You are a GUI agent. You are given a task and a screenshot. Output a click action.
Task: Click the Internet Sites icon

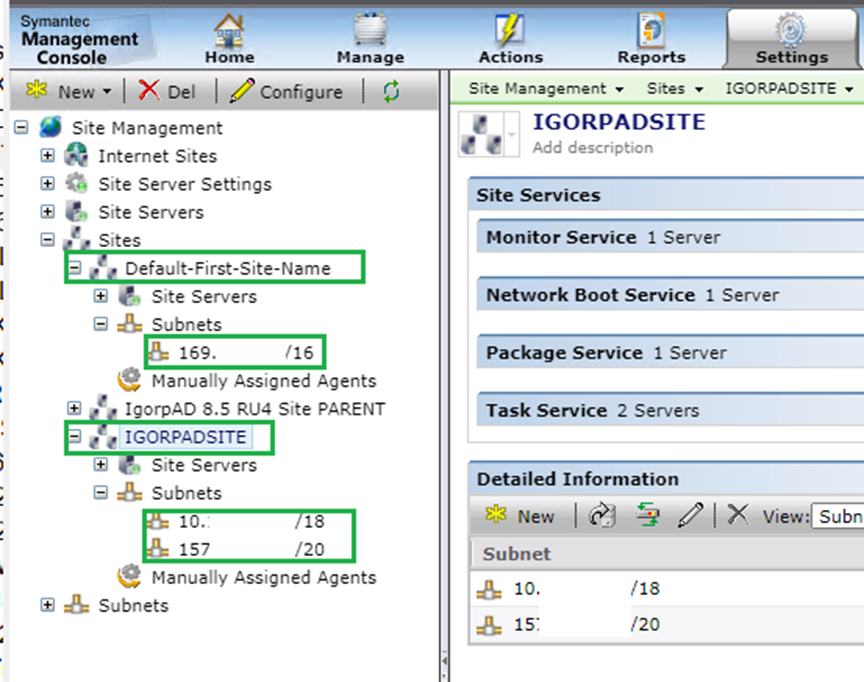(x=76, y=155)
